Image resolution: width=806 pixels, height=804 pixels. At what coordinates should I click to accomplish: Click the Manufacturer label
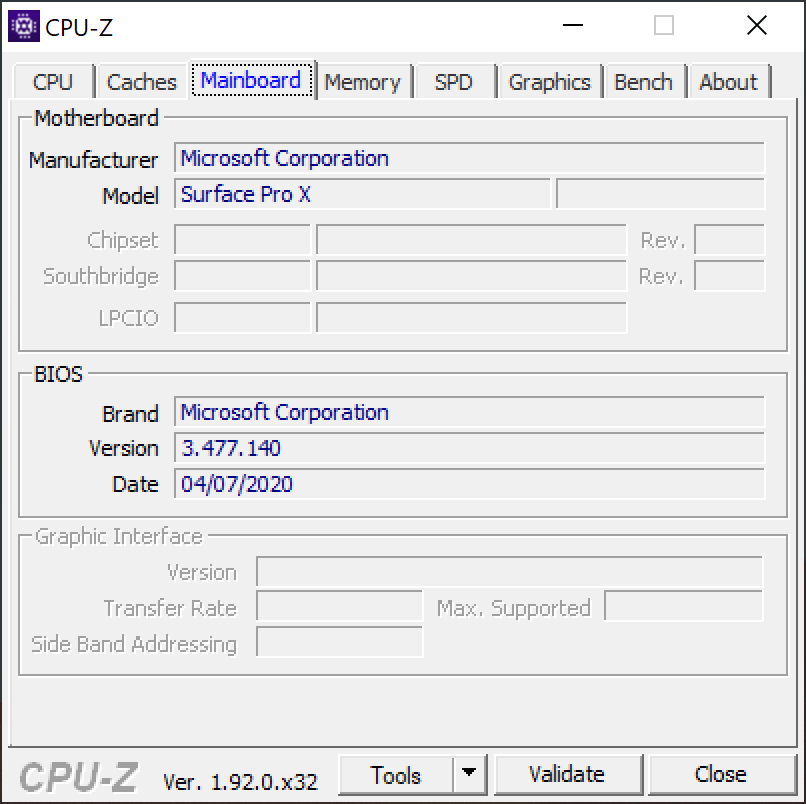(94, 160)
